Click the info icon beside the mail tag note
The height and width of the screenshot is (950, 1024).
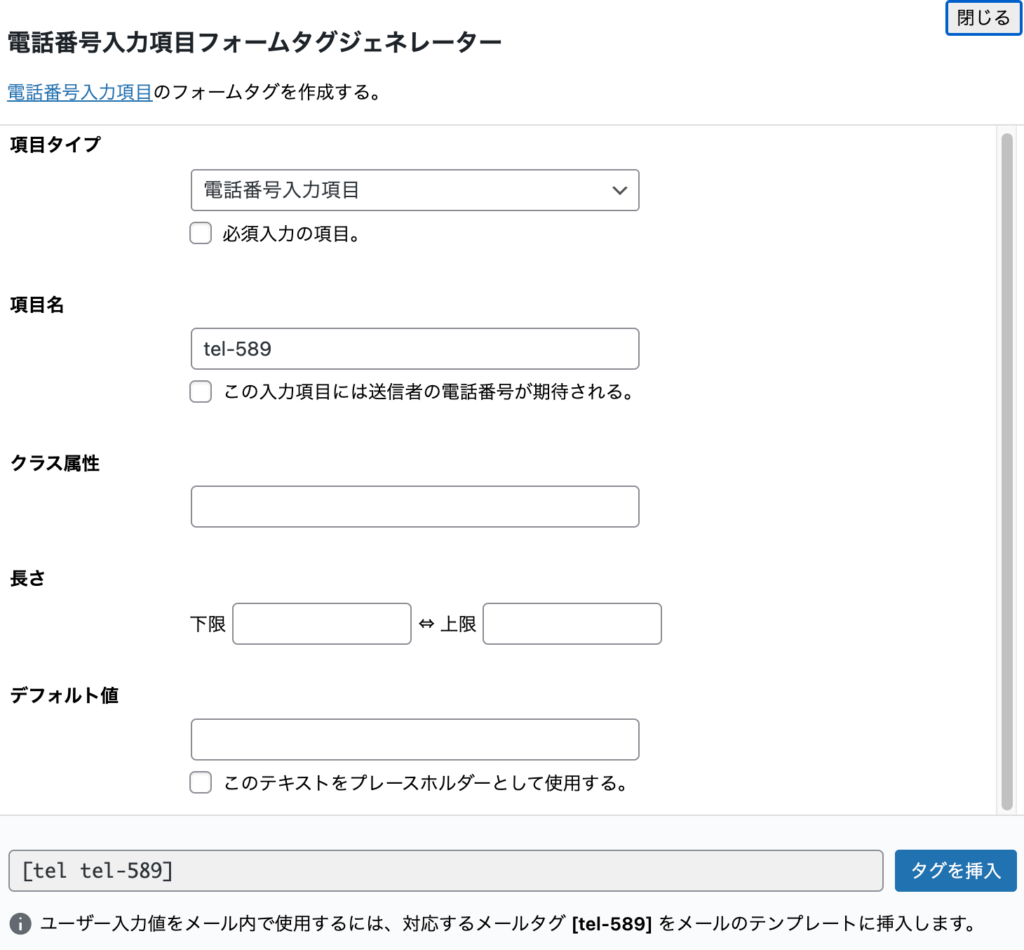18,922
